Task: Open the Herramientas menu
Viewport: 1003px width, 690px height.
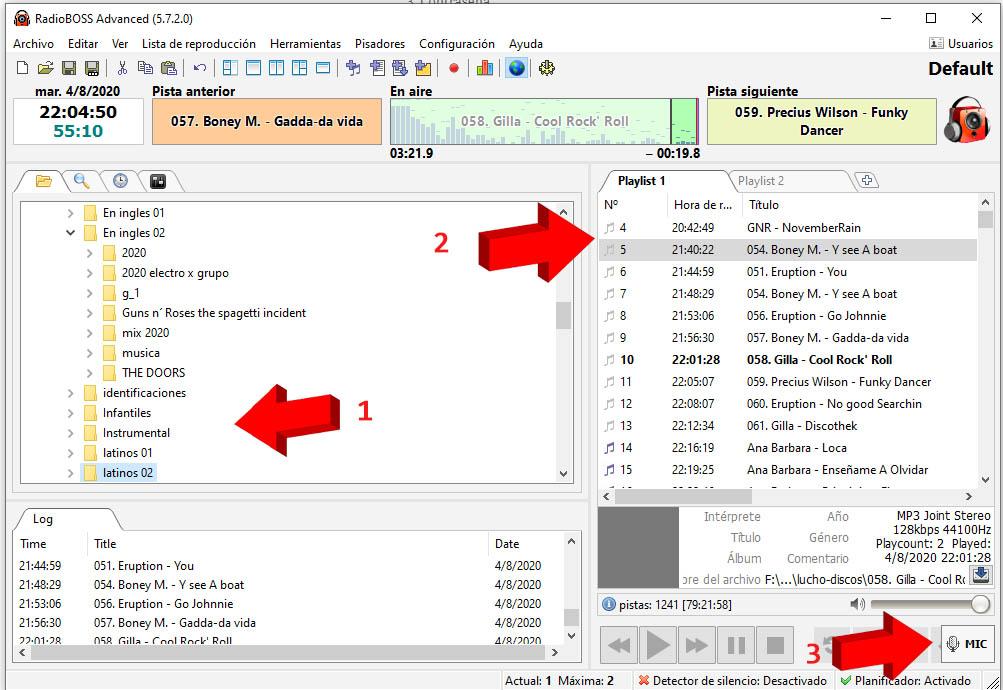Action: tap(305, 44)
